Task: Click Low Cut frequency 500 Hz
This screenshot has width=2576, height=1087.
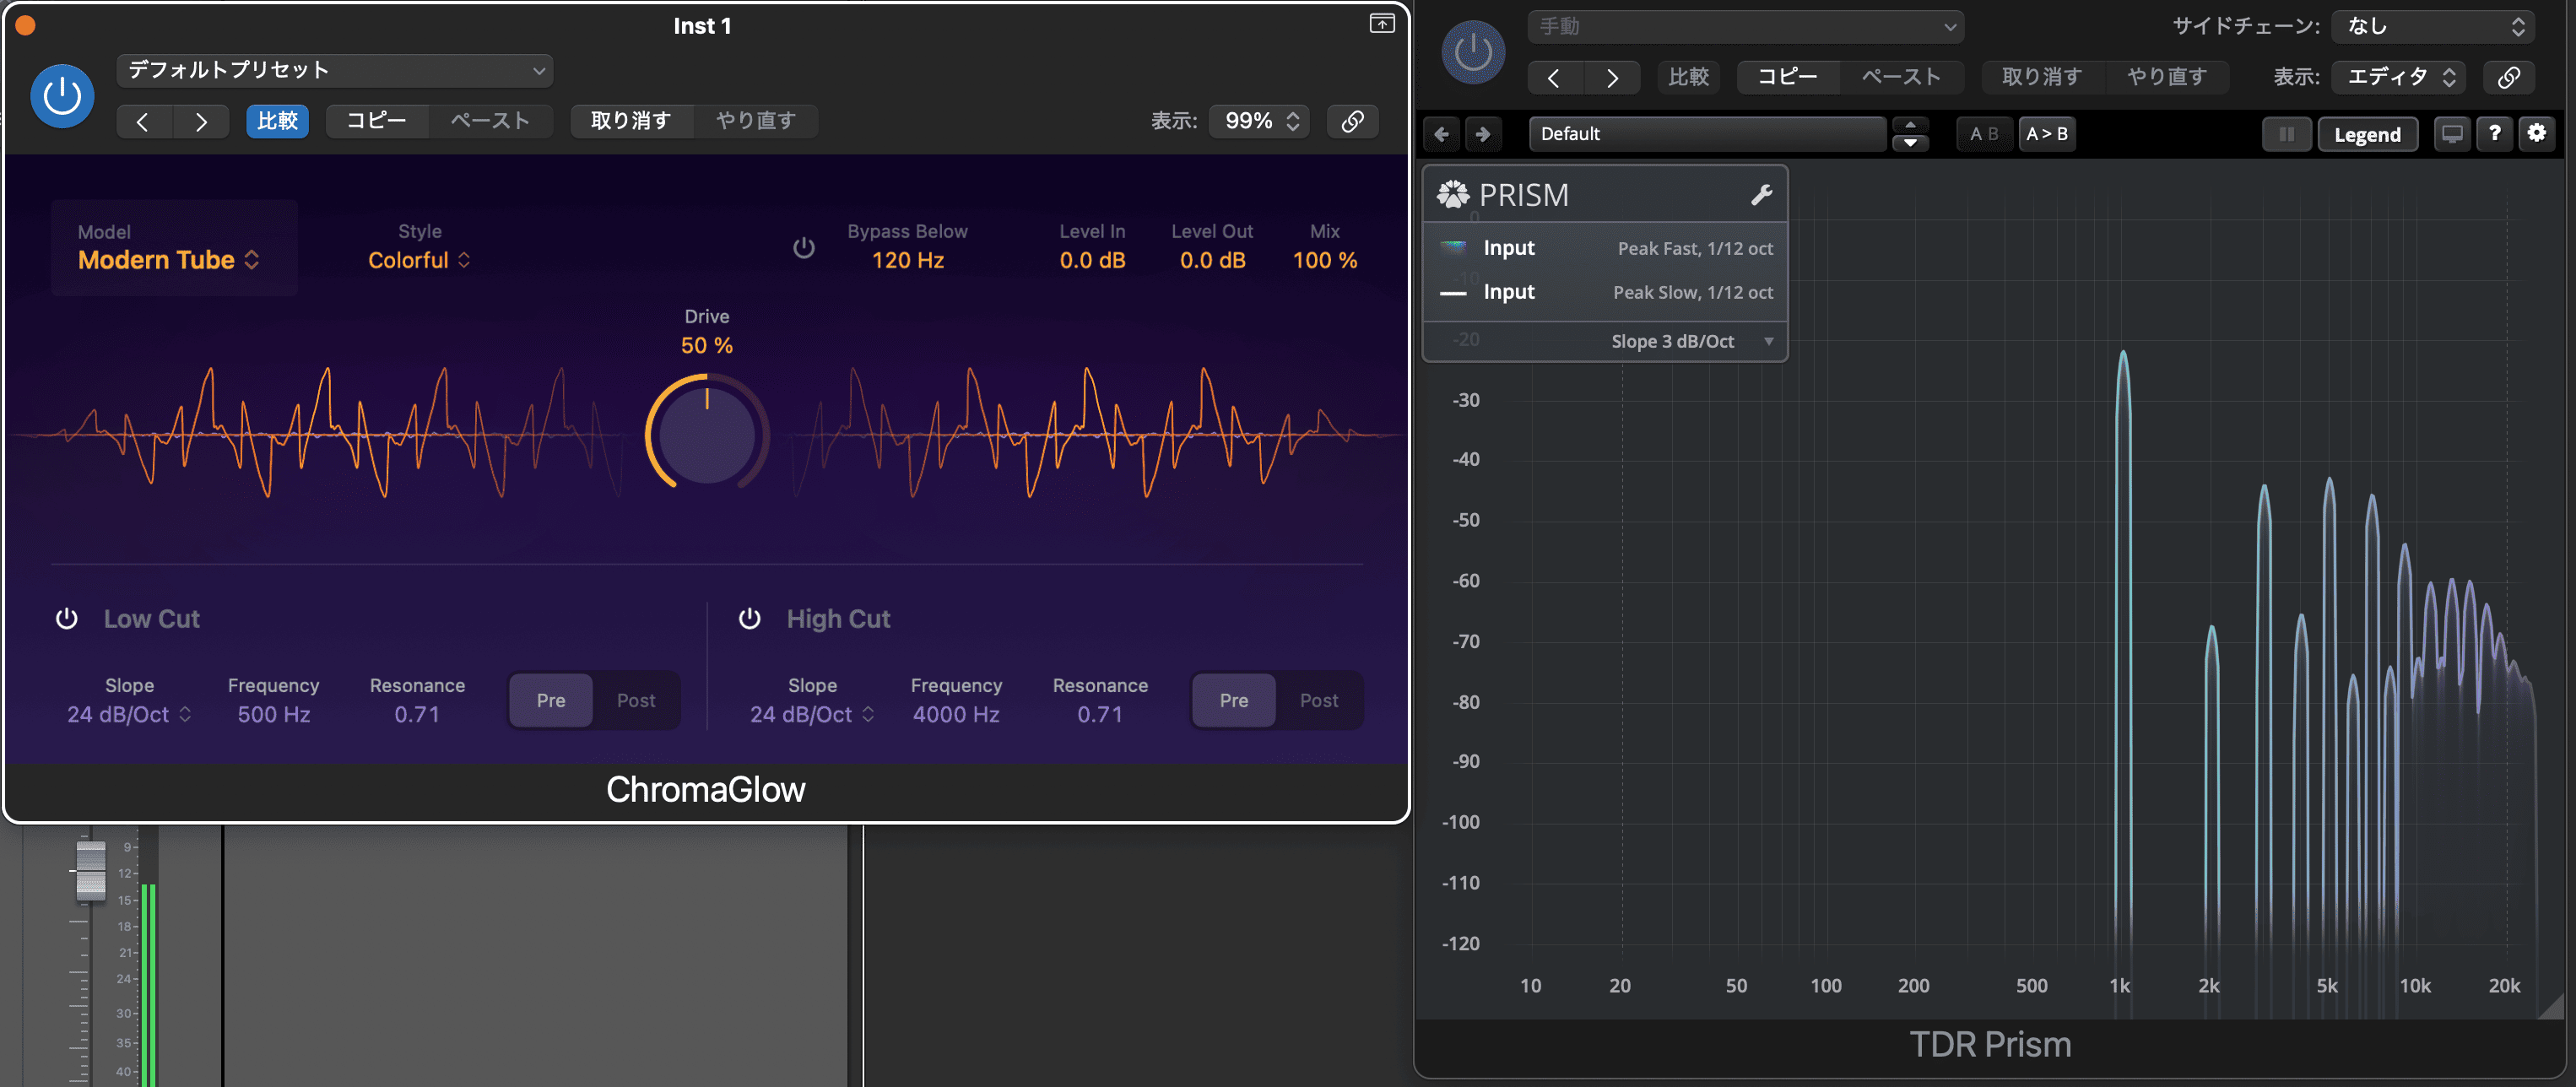Action: tap(273, 714)
